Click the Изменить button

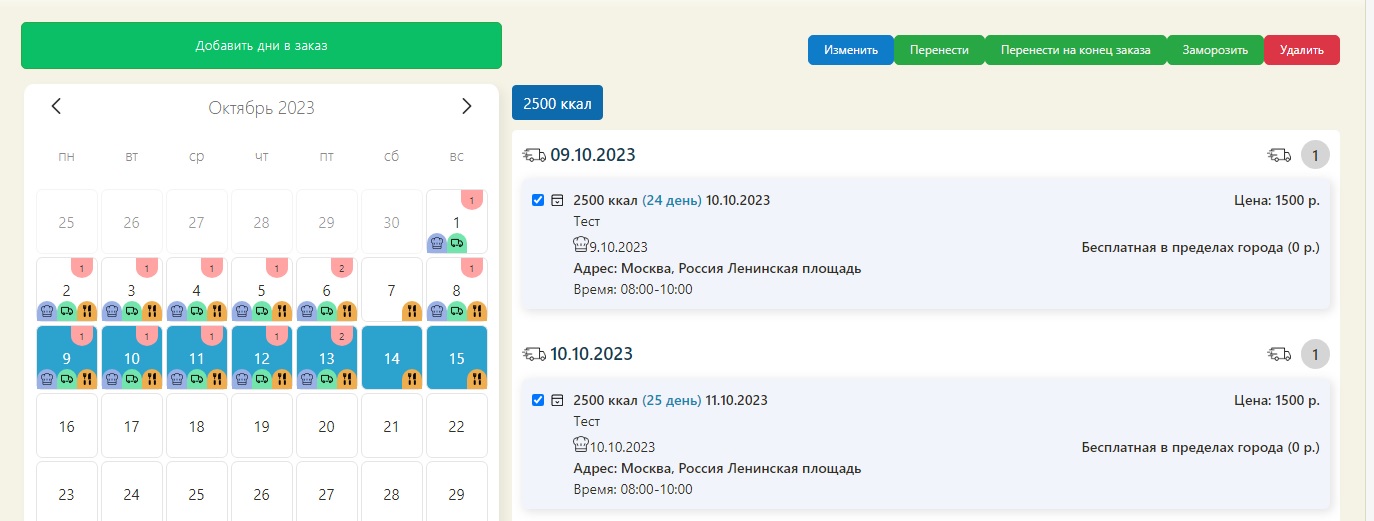click(850, 50)
